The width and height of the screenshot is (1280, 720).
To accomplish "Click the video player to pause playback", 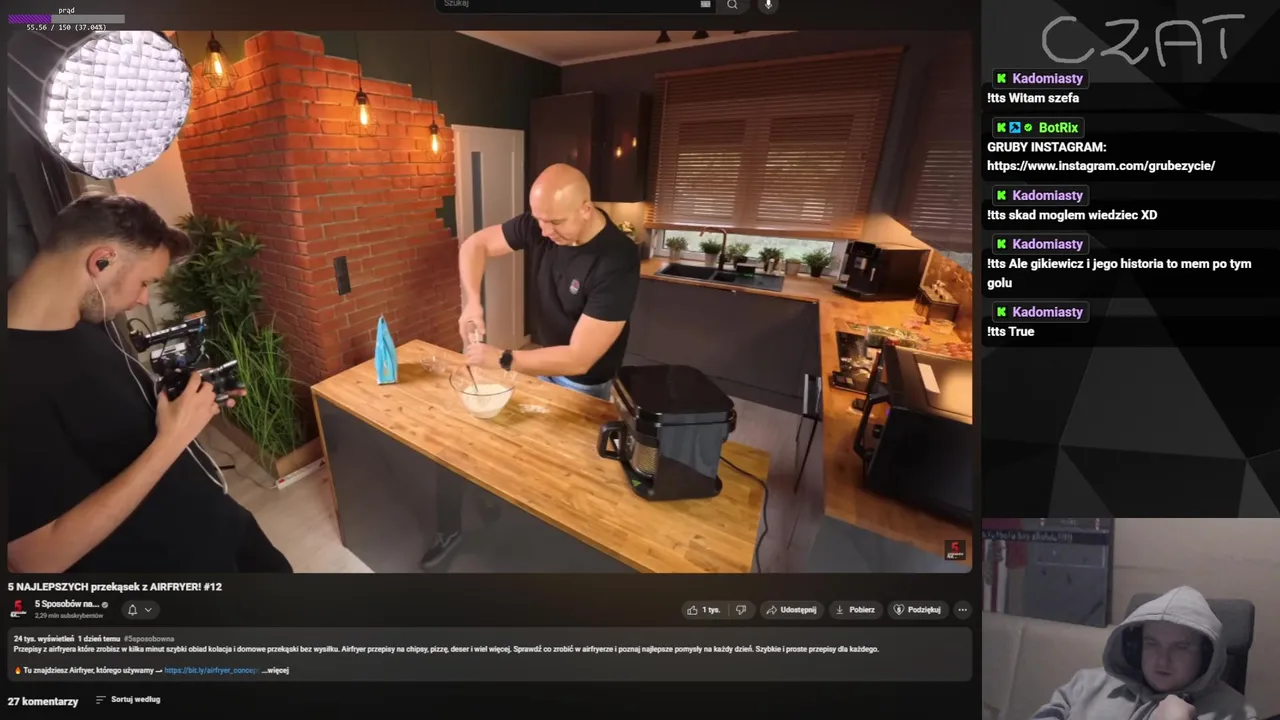I will (x=489, y=301).
